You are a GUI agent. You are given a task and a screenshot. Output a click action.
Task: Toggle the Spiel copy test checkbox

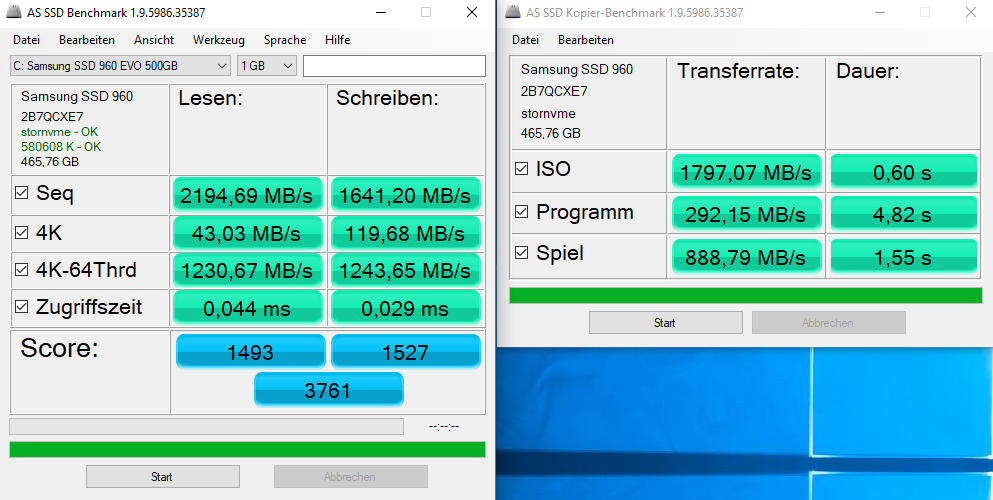(522, 253)
